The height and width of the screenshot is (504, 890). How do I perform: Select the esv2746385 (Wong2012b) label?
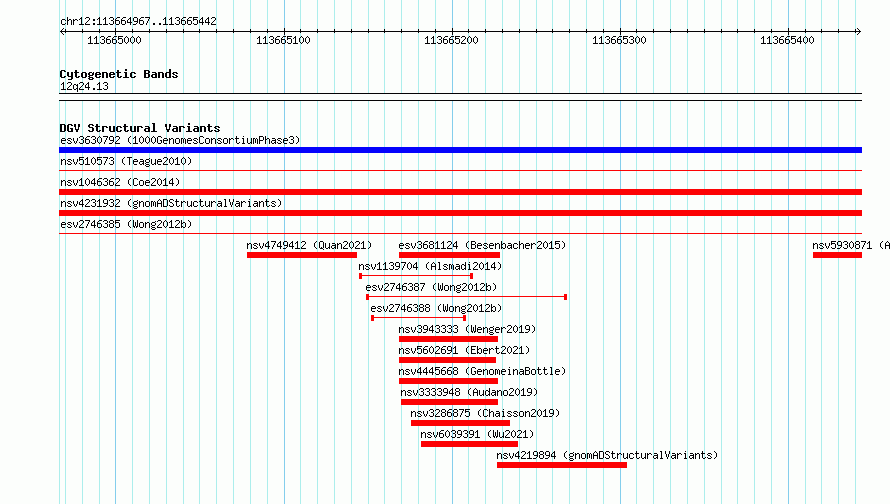pyautogui.click(x=126, y=224)
